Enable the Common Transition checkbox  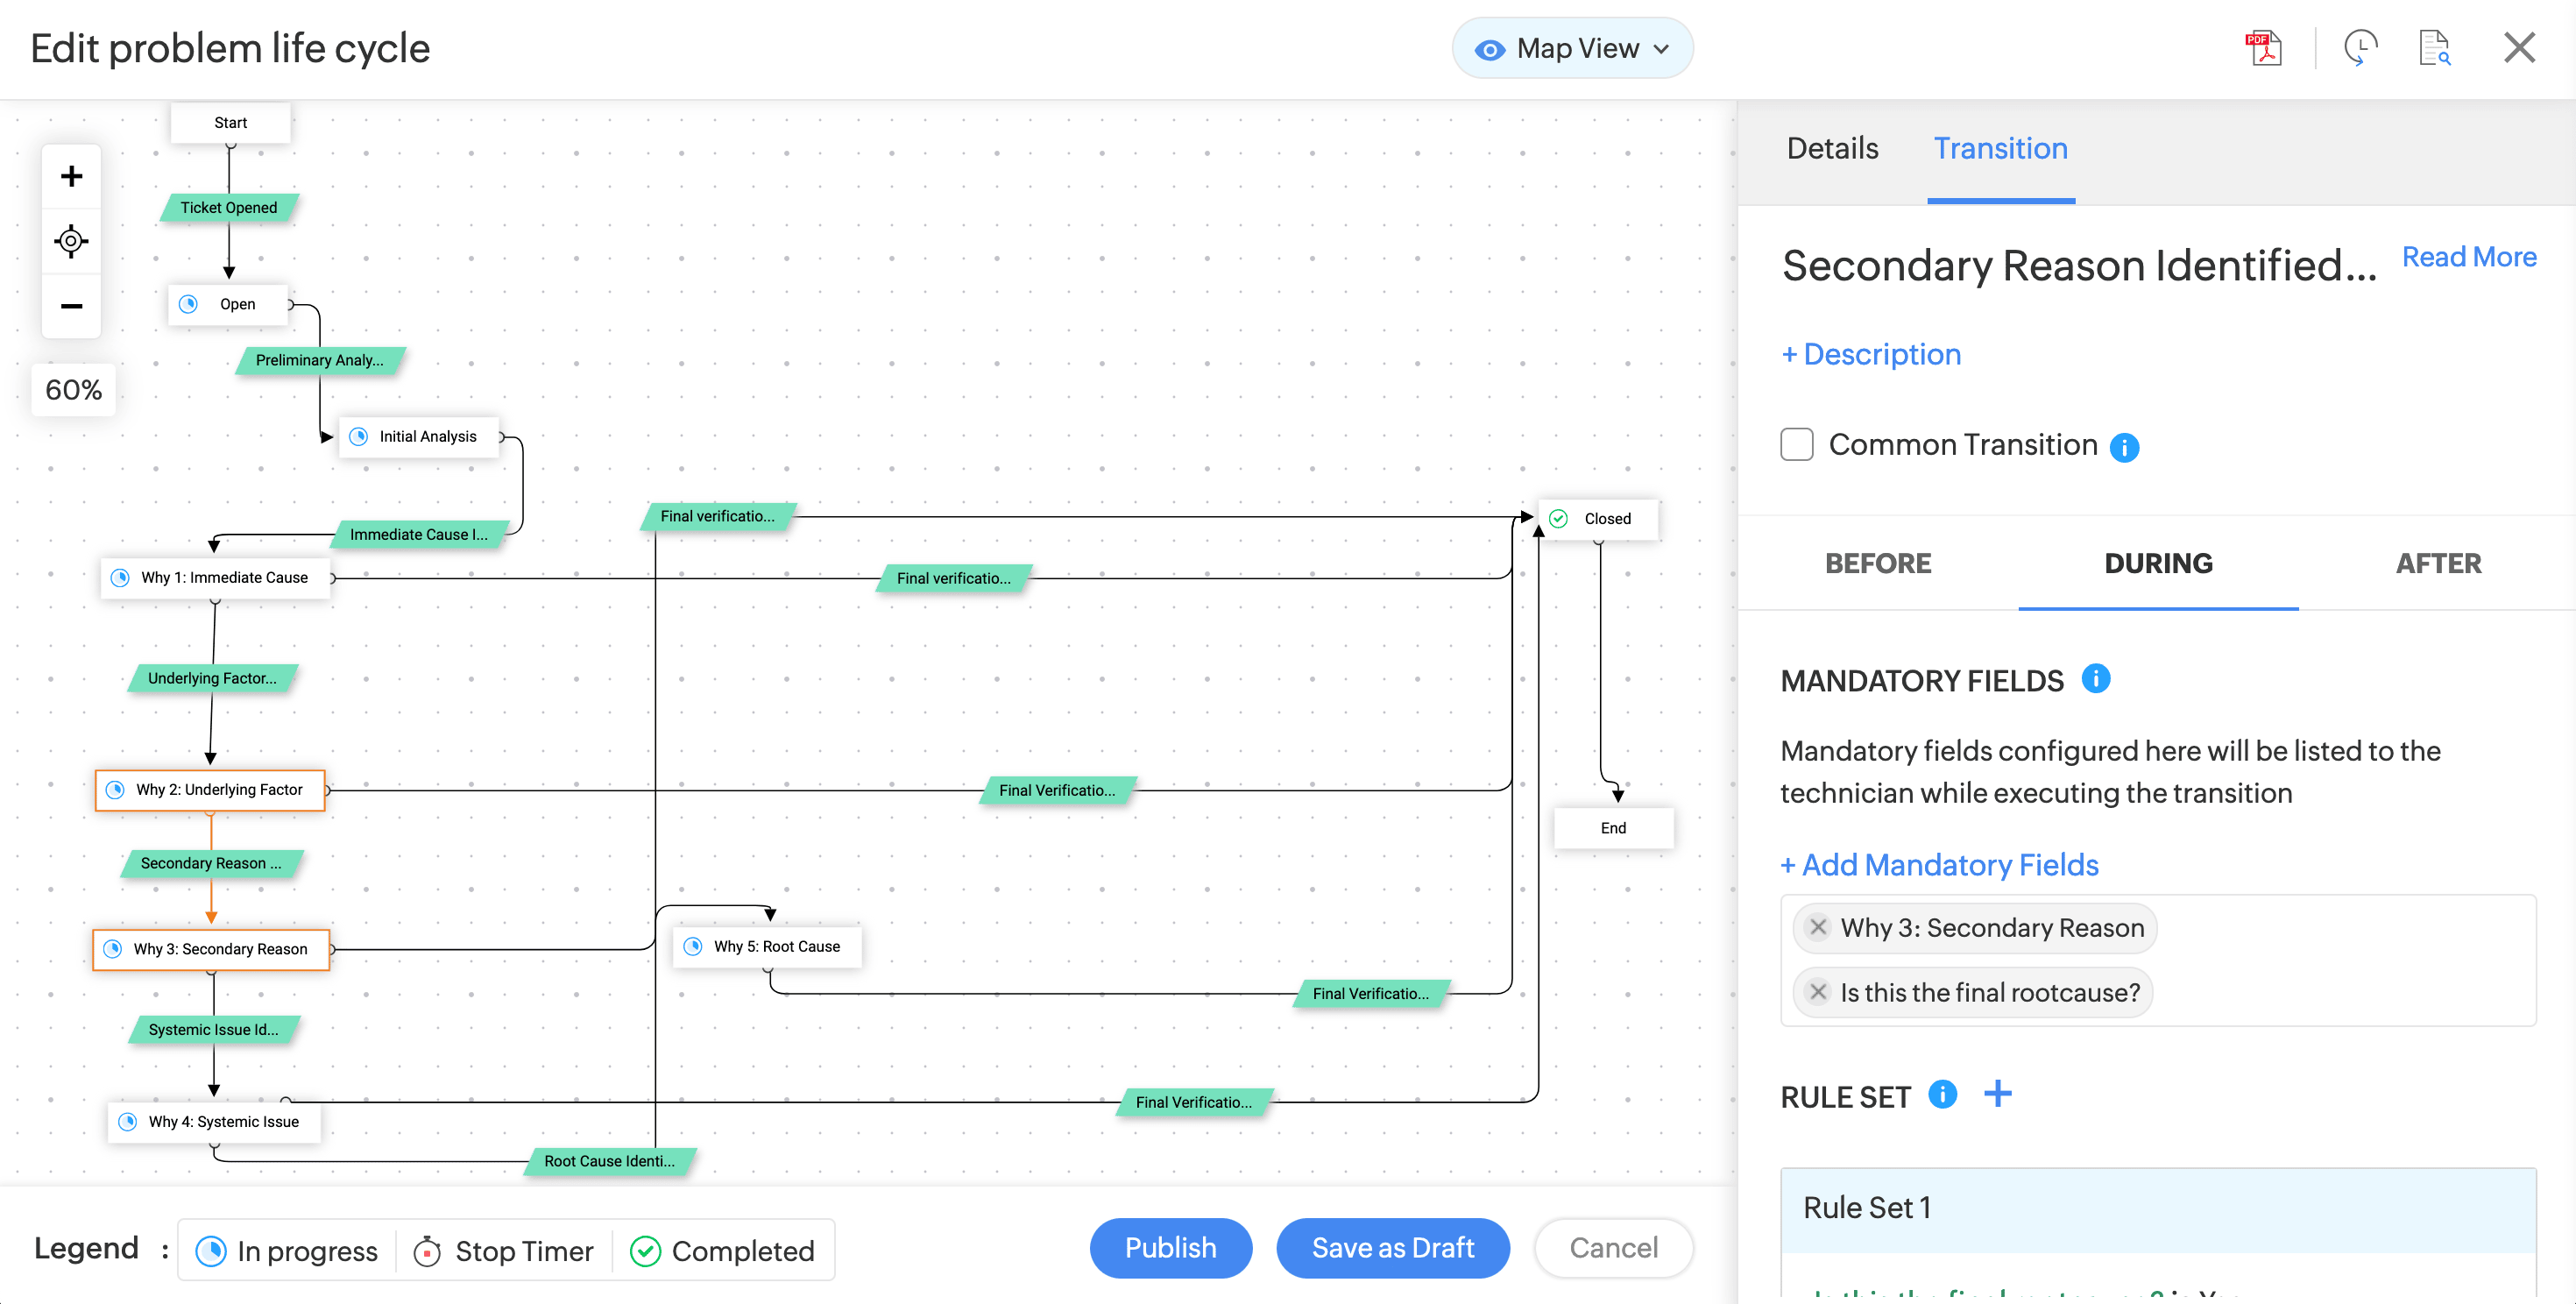(1796, 444)
